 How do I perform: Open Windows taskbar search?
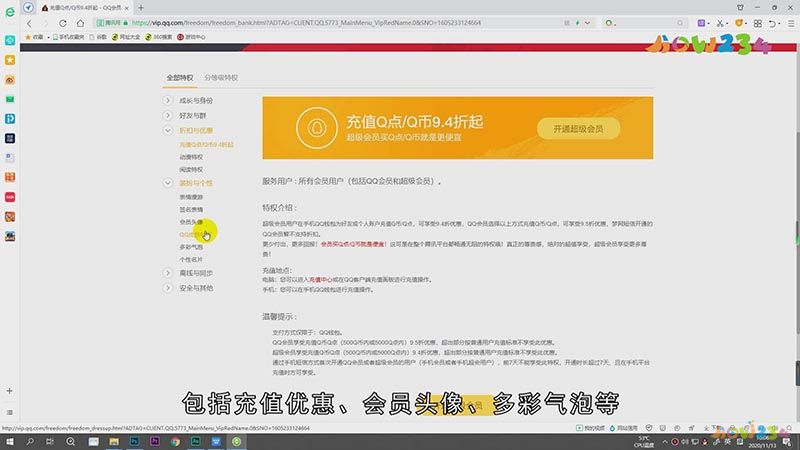point(30,442)
